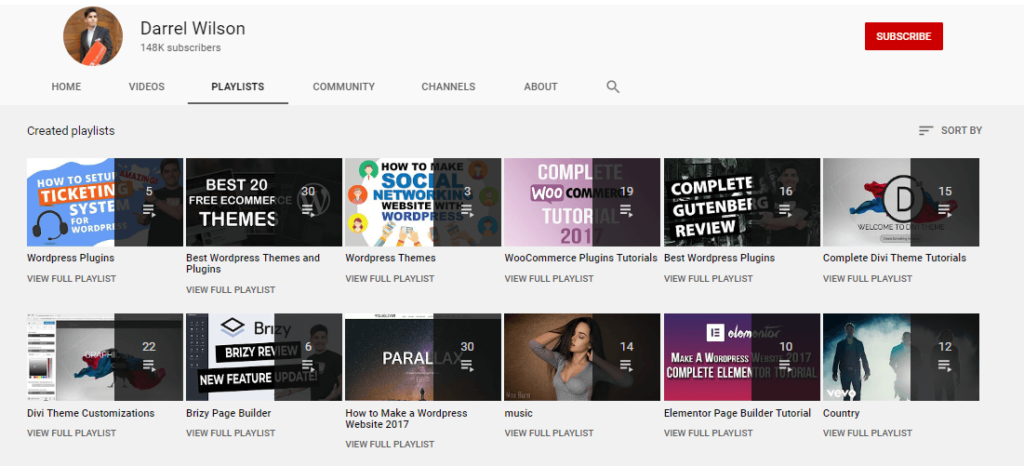Screen dimensions: 1024x466
Task: Click video count 14 on music thumbnail
Action: (626, 347)
